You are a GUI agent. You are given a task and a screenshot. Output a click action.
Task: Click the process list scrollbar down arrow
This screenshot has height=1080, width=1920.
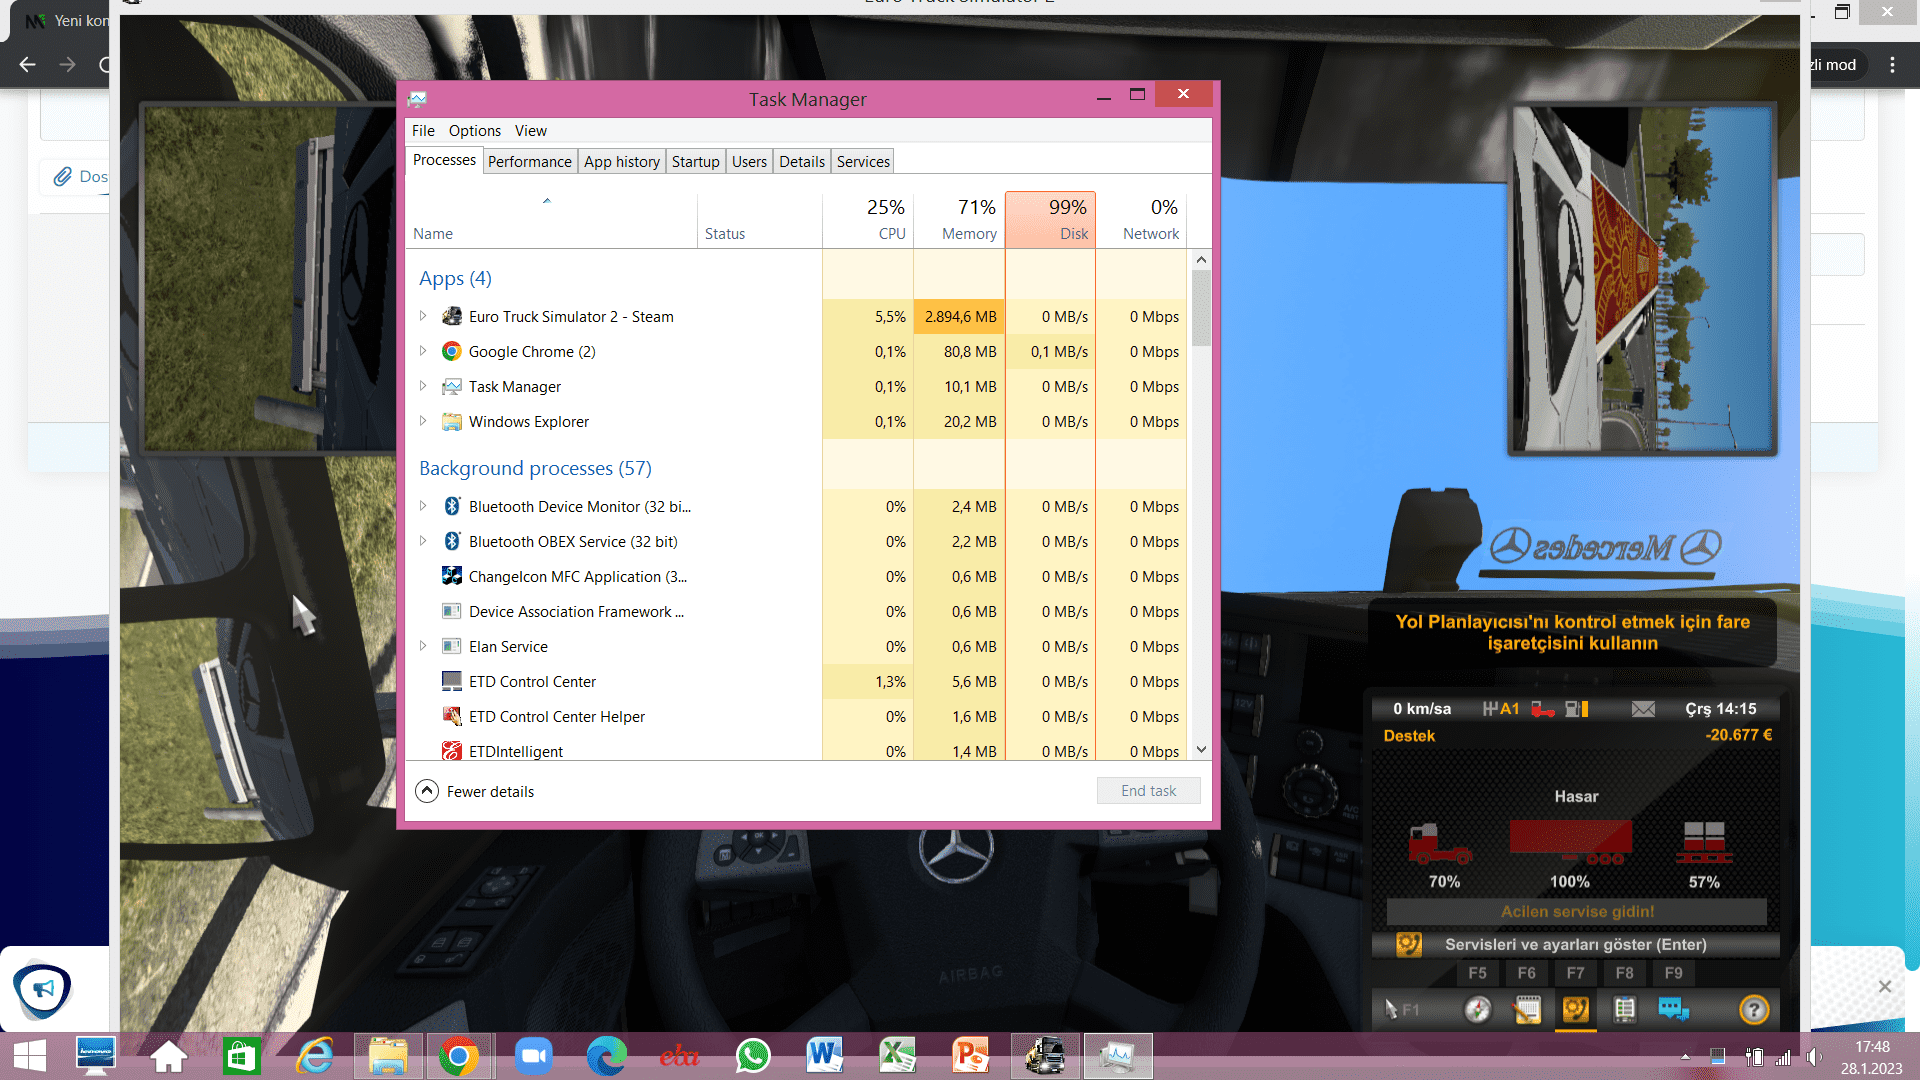(x=1201, y=749)
